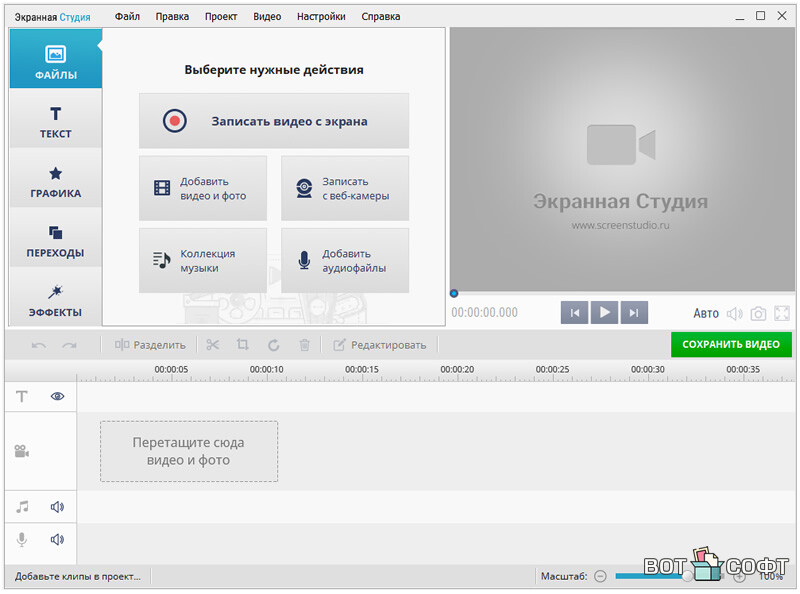Jump to previous frame in player
Viewport: 800px width, 594px height.
(x=574, y=313)
